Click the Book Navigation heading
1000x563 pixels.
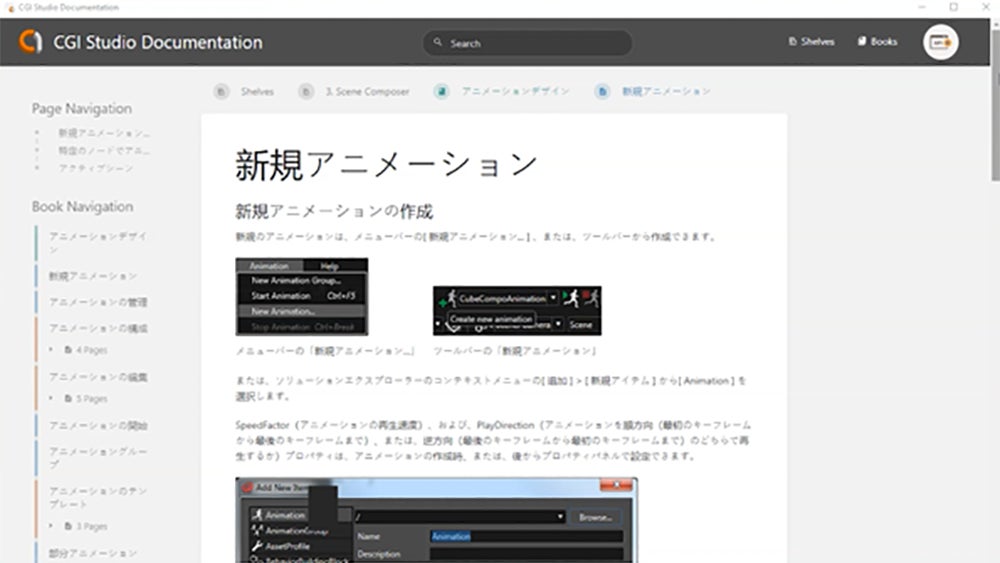(x=82, y=207)
